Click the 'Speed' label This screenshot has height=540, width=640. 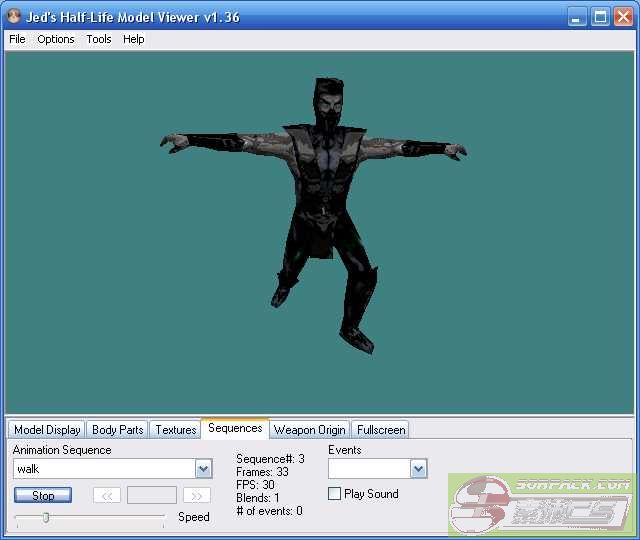(194, 517)
